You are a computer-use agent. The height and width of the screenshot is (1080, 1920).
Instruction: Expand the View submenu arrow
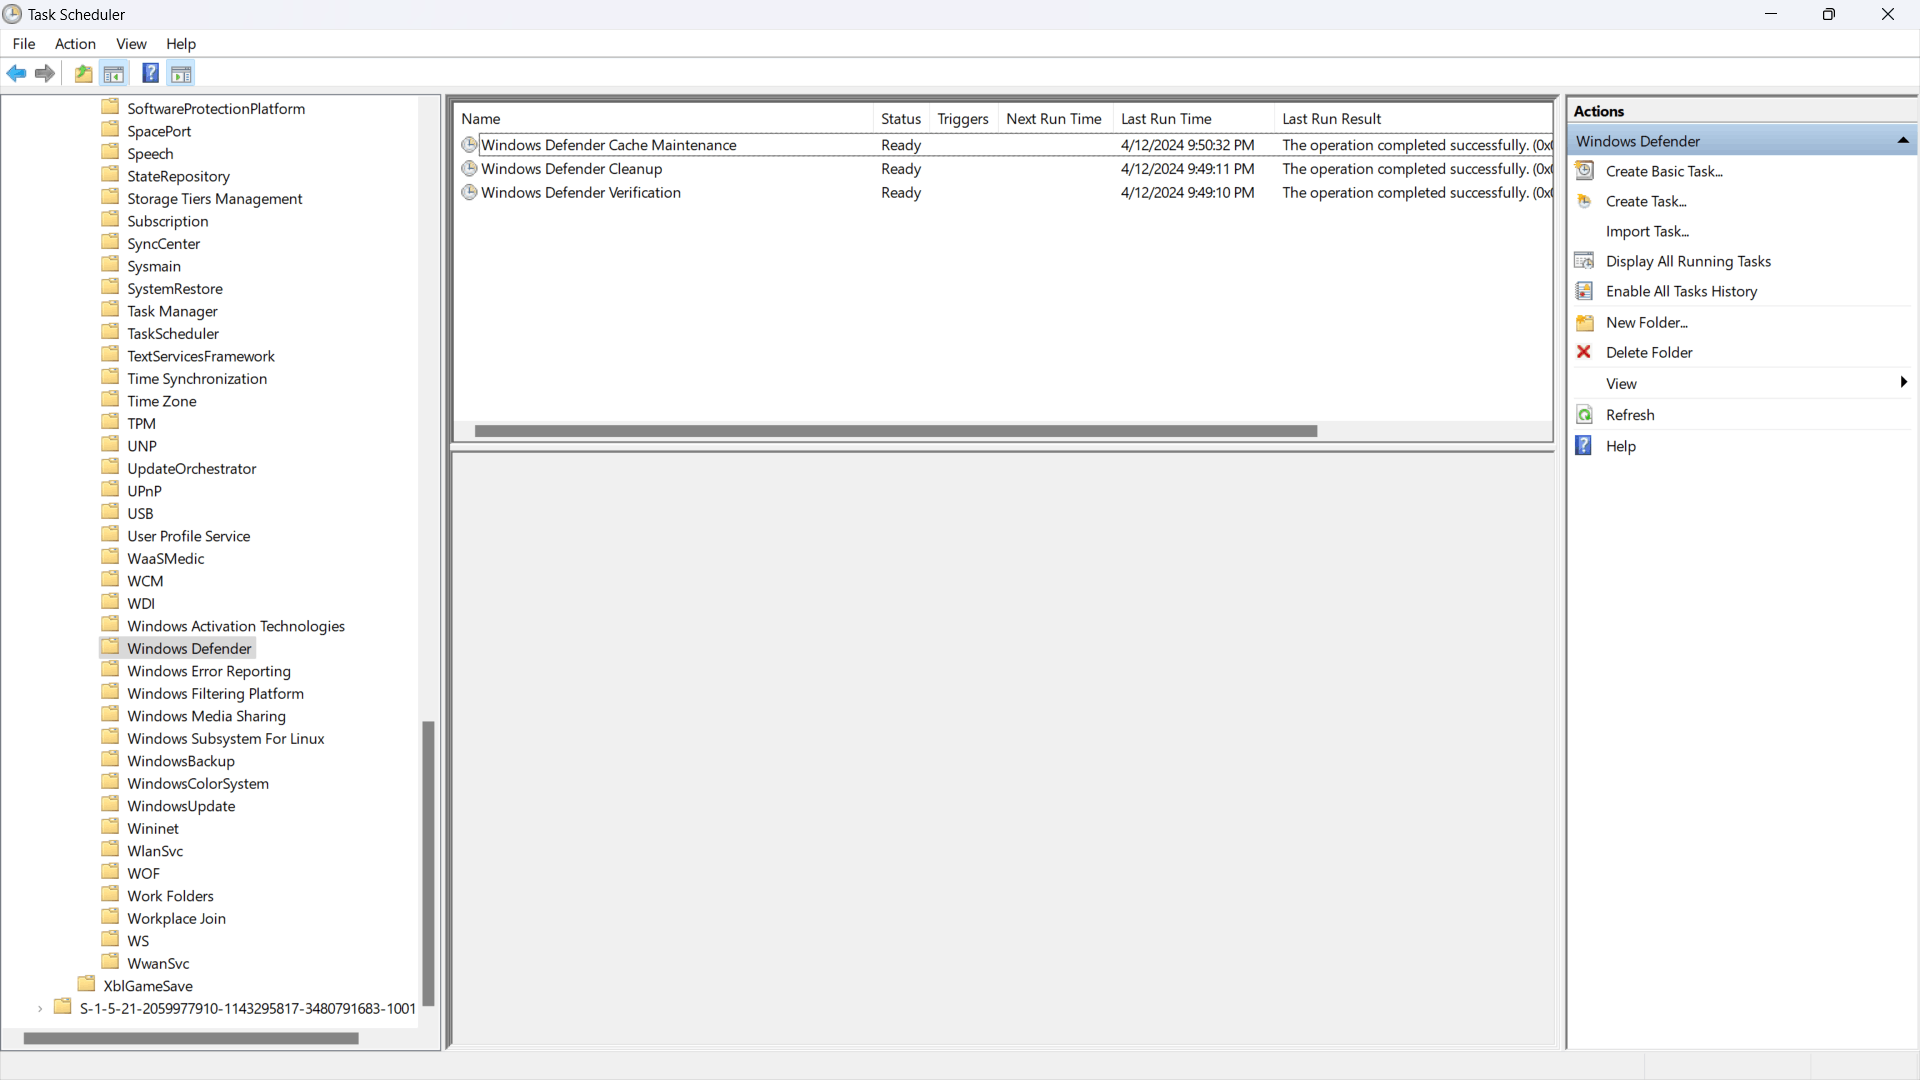coord(1903,383)
